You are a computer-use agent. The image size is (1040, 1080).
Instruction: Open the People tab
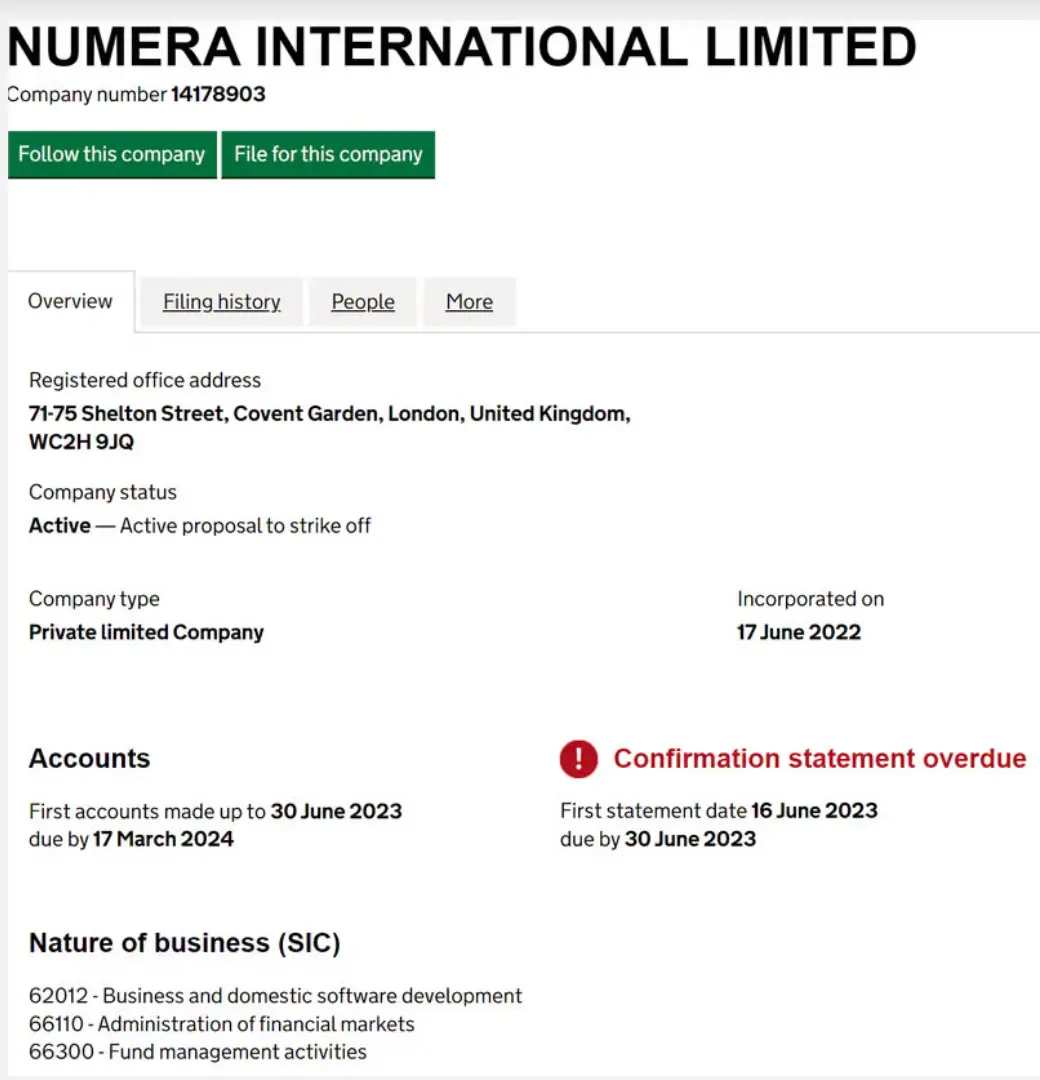coord(362,301)
